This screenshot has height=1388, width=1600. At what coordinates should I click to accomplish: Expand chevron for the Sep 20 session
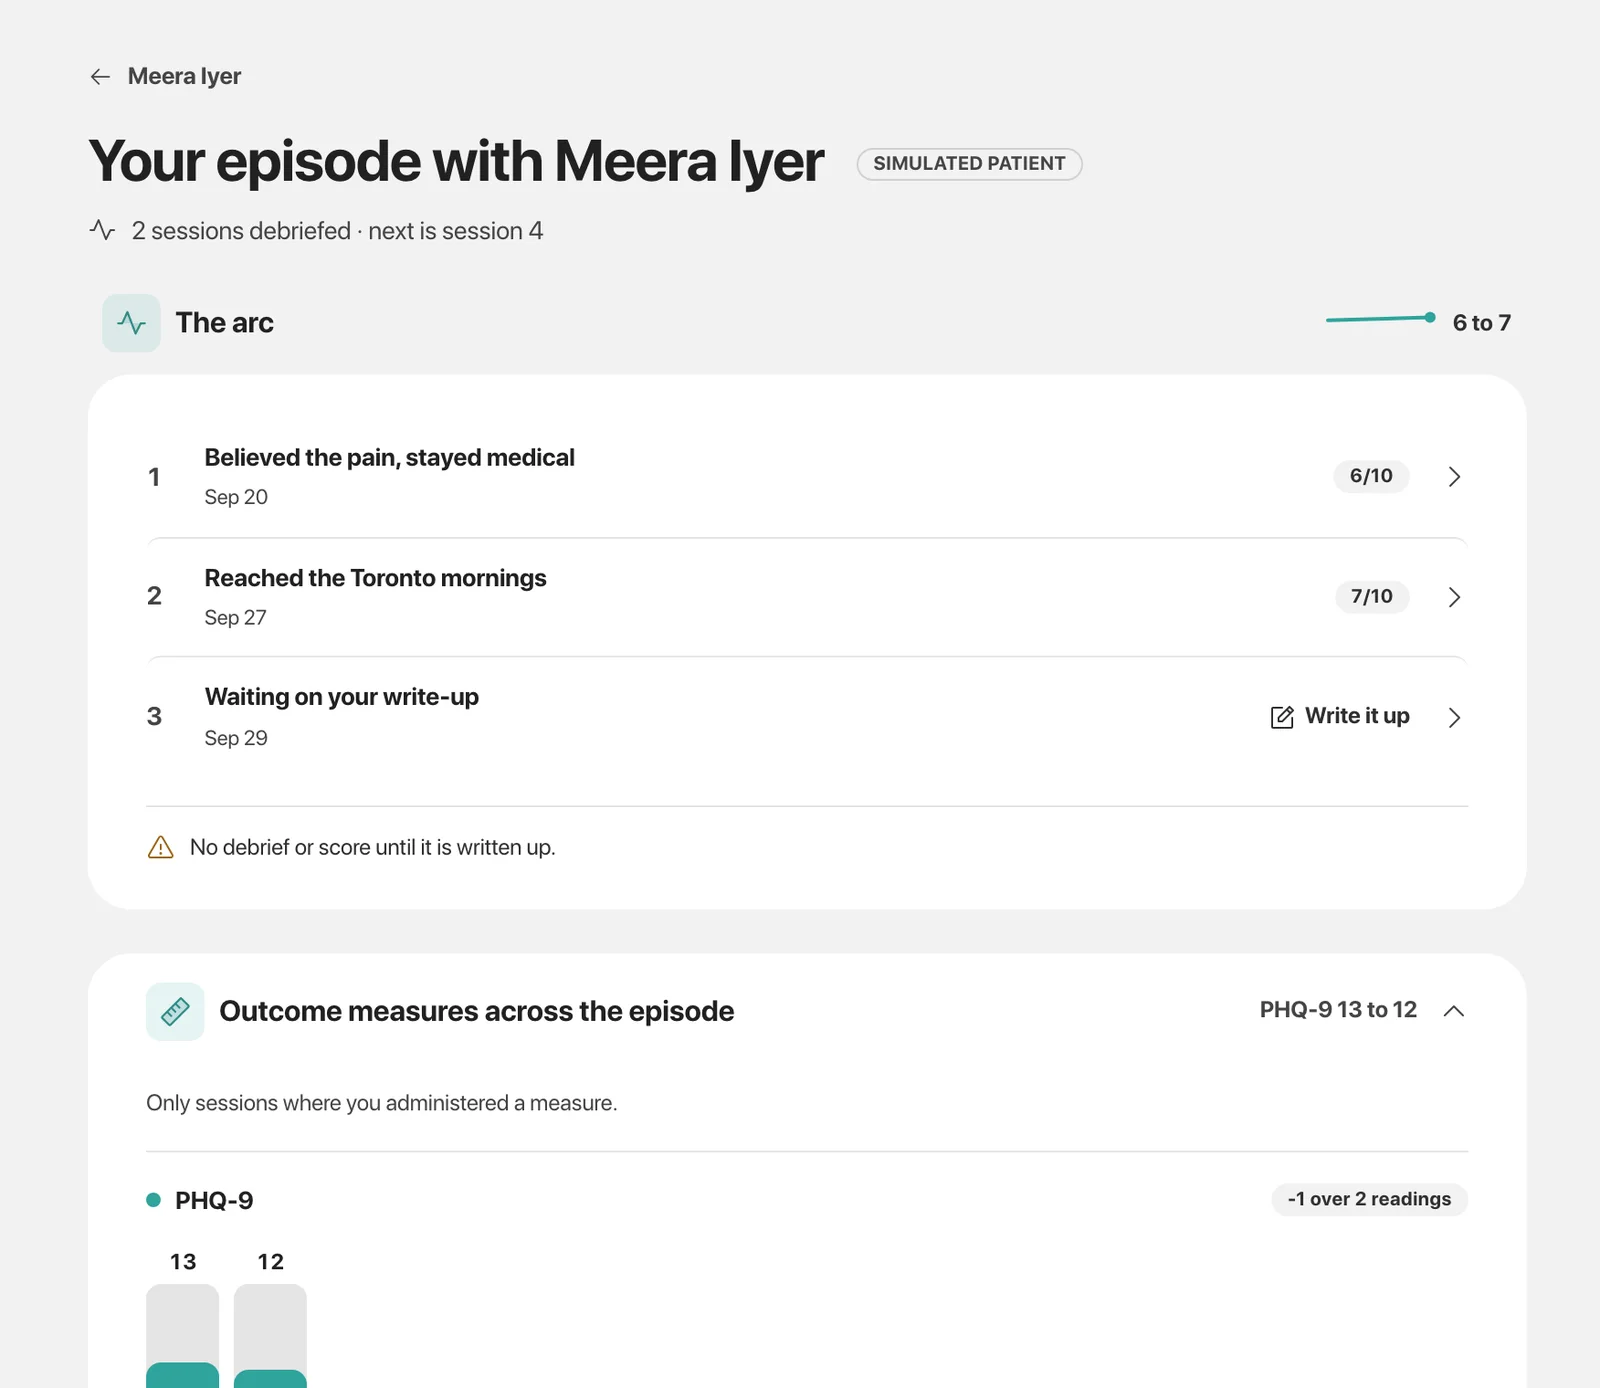1454,477
